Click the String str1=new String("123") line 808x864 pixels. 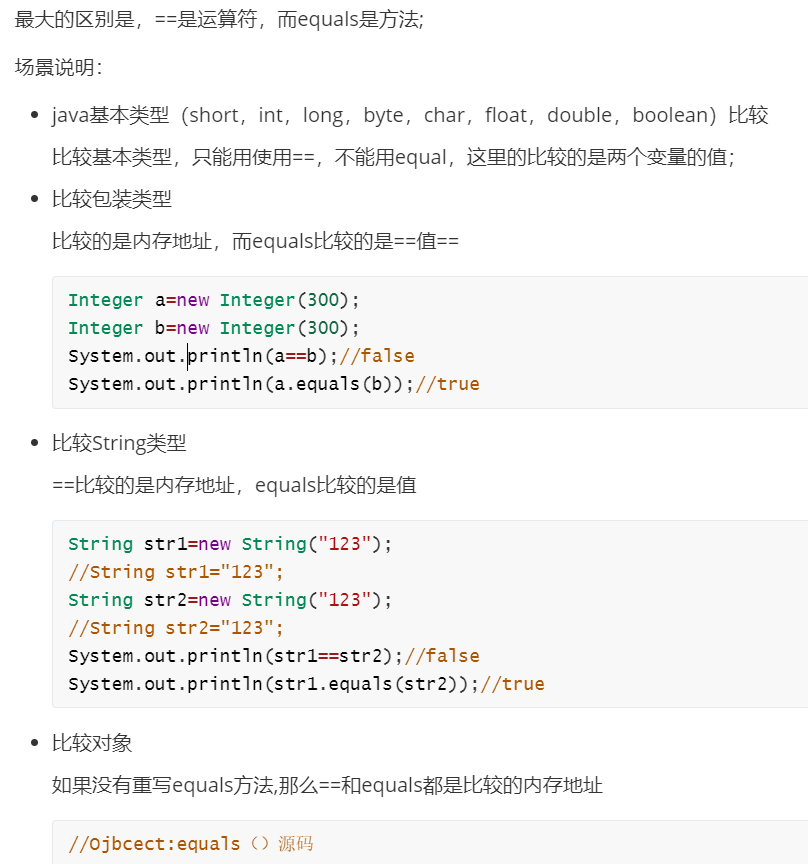pos(230,544)
